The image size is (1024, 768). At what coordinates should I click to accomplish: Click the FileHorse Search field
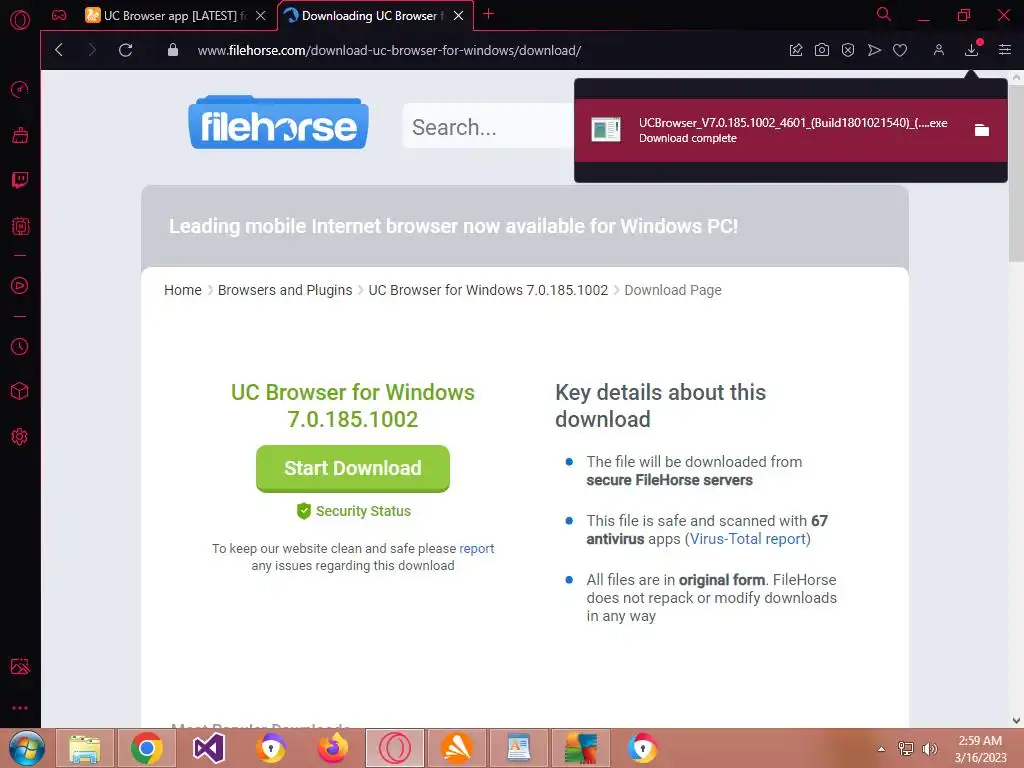pos(488,126)
